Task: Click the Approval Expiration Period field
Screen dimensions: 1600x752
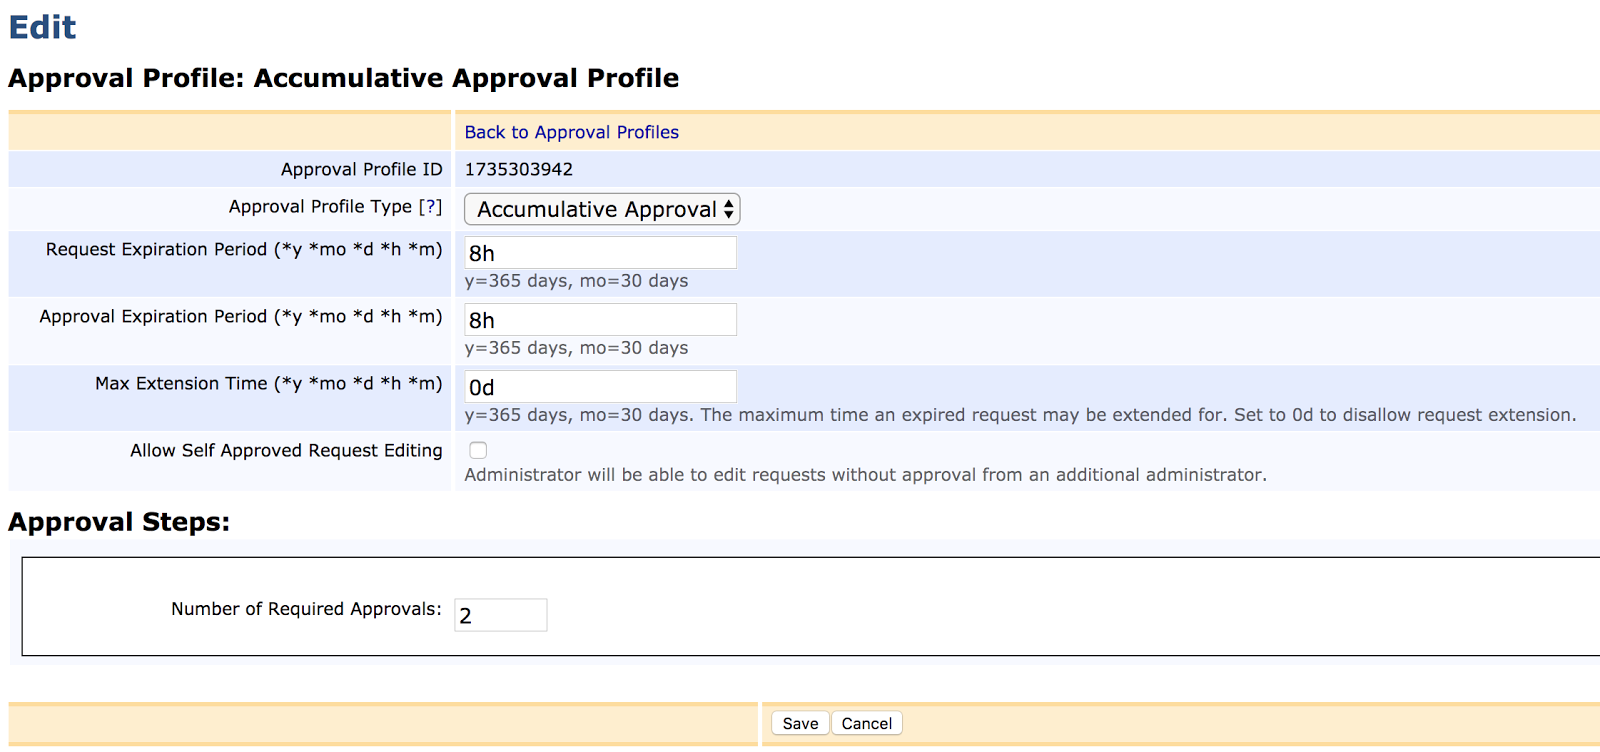Action: coord(600,319)
